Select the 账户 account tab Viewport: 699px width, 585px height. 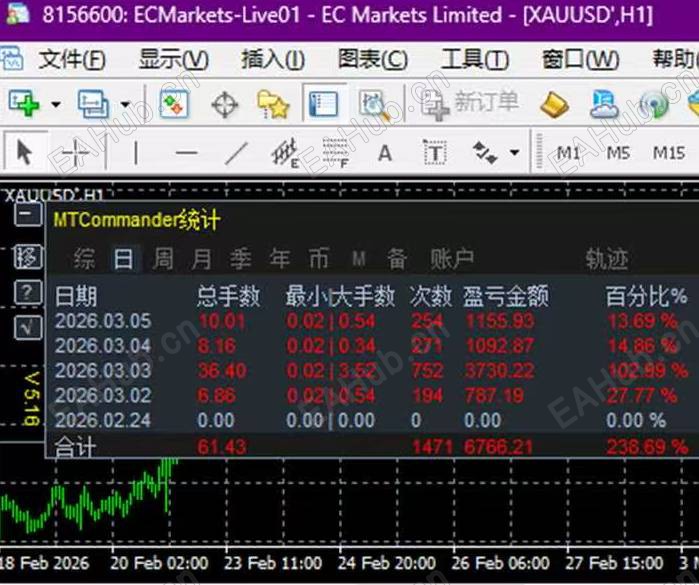[451, 259]
